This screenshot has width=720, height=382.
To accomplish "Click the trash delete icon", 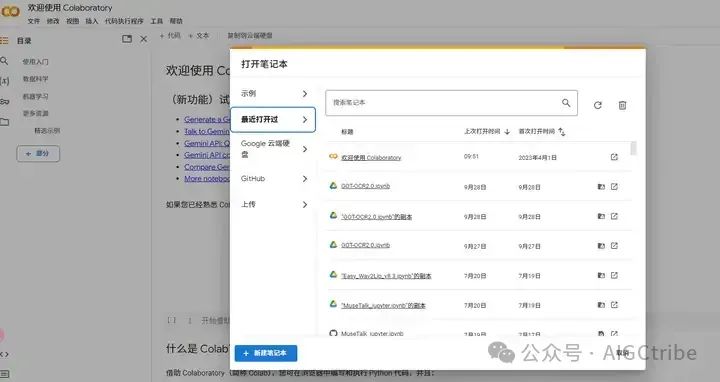I will click(x=622, y=105).
